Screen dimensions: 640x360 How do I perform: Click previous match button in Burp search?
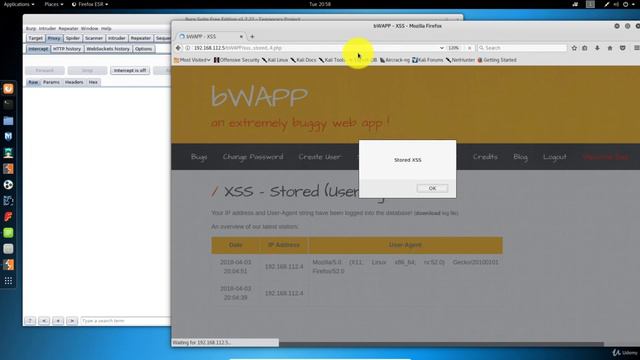(x=44, y=321)
